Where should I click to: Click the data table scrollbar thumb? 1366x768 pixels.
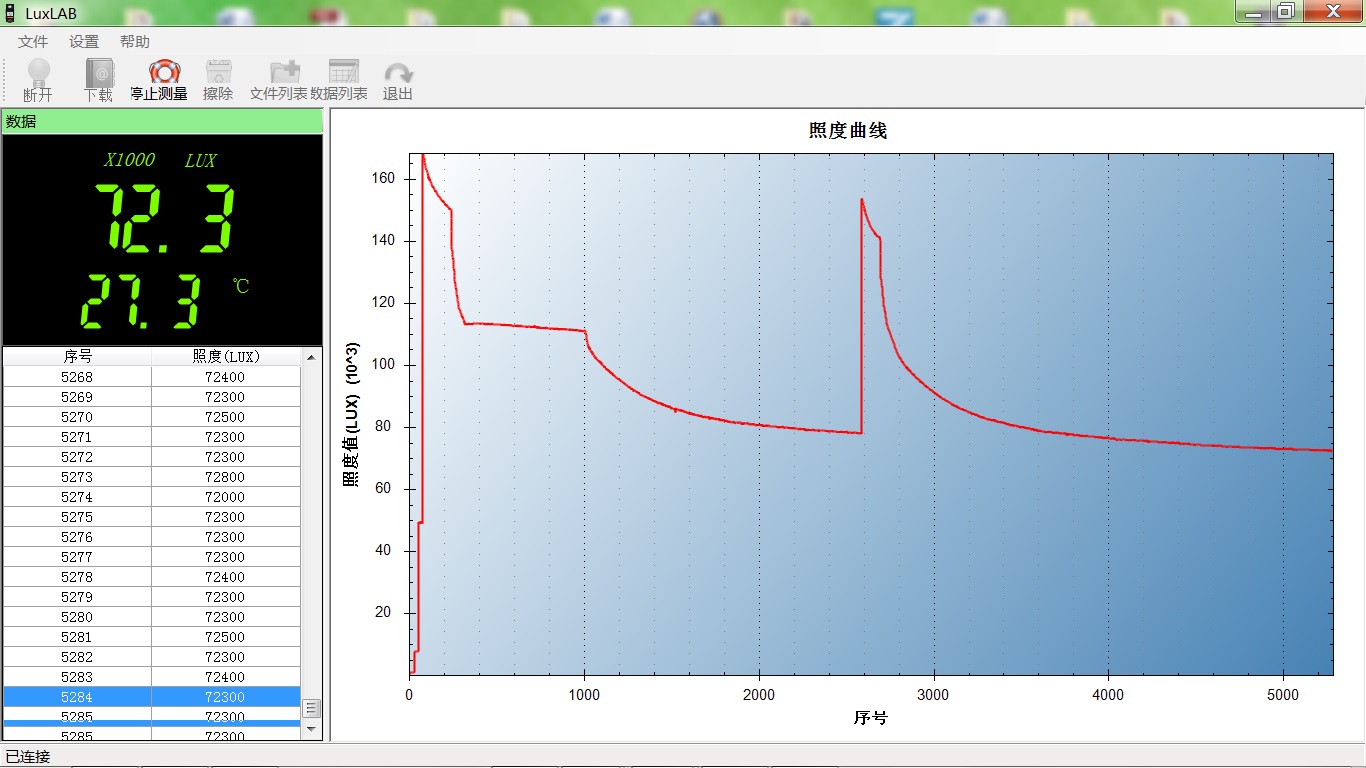click(311, 708)
